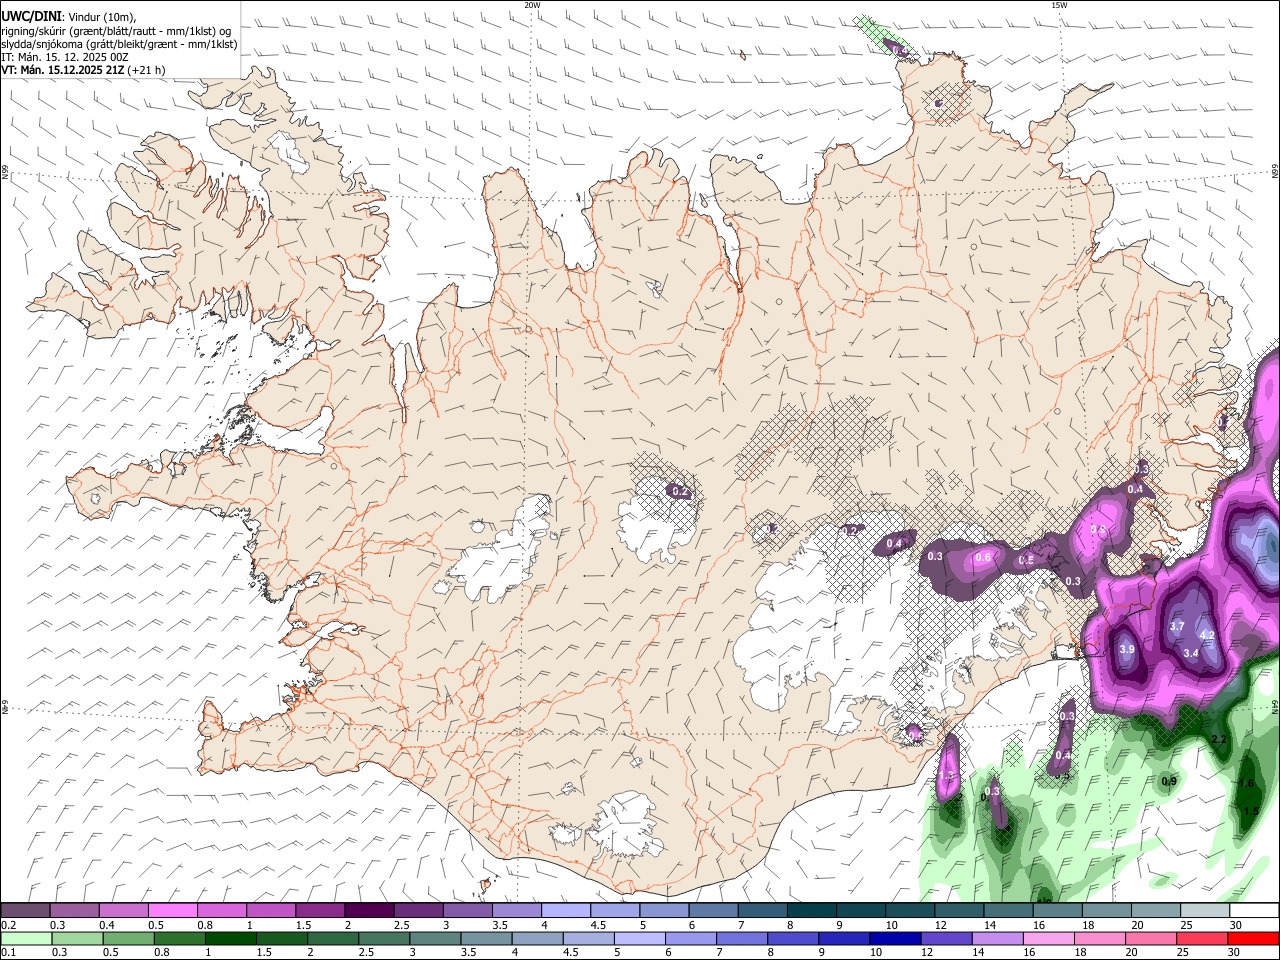Click the dark navy blue swatch in bottom legend row

tap(894, 938)
